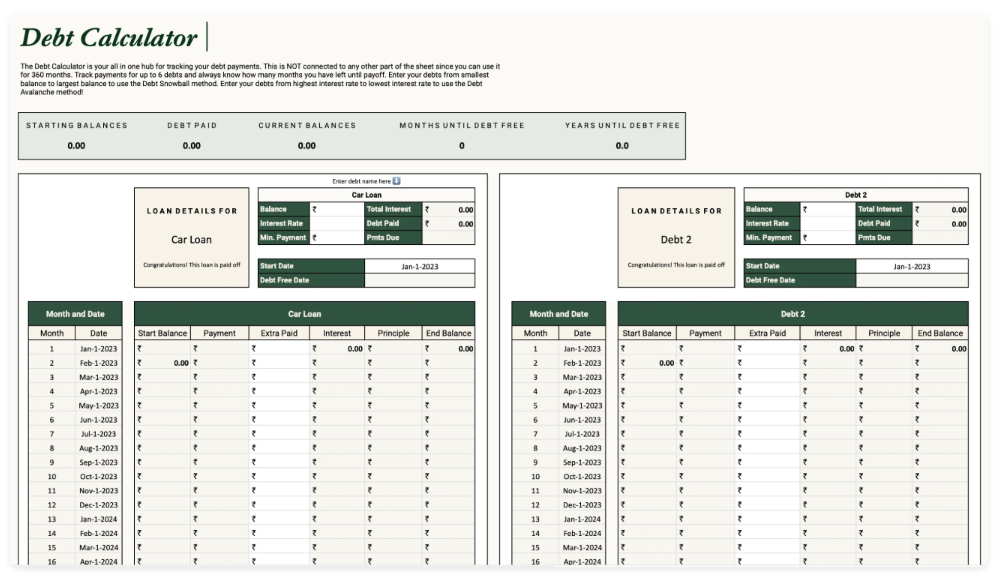1000x583 pixels.
Task: Select the Car Loan 'Payment' column header
Action: click(219, 333)
